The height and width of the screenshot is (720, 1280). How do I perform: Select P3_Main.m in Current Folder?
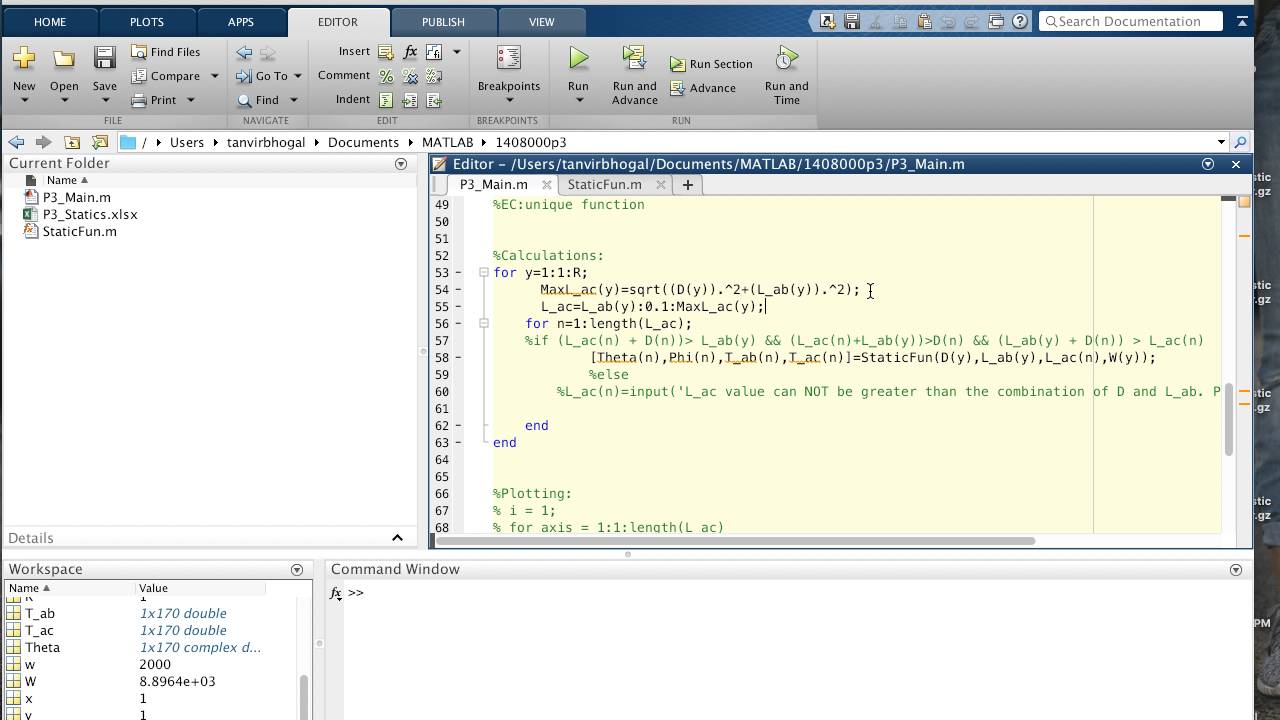(76, 198)
